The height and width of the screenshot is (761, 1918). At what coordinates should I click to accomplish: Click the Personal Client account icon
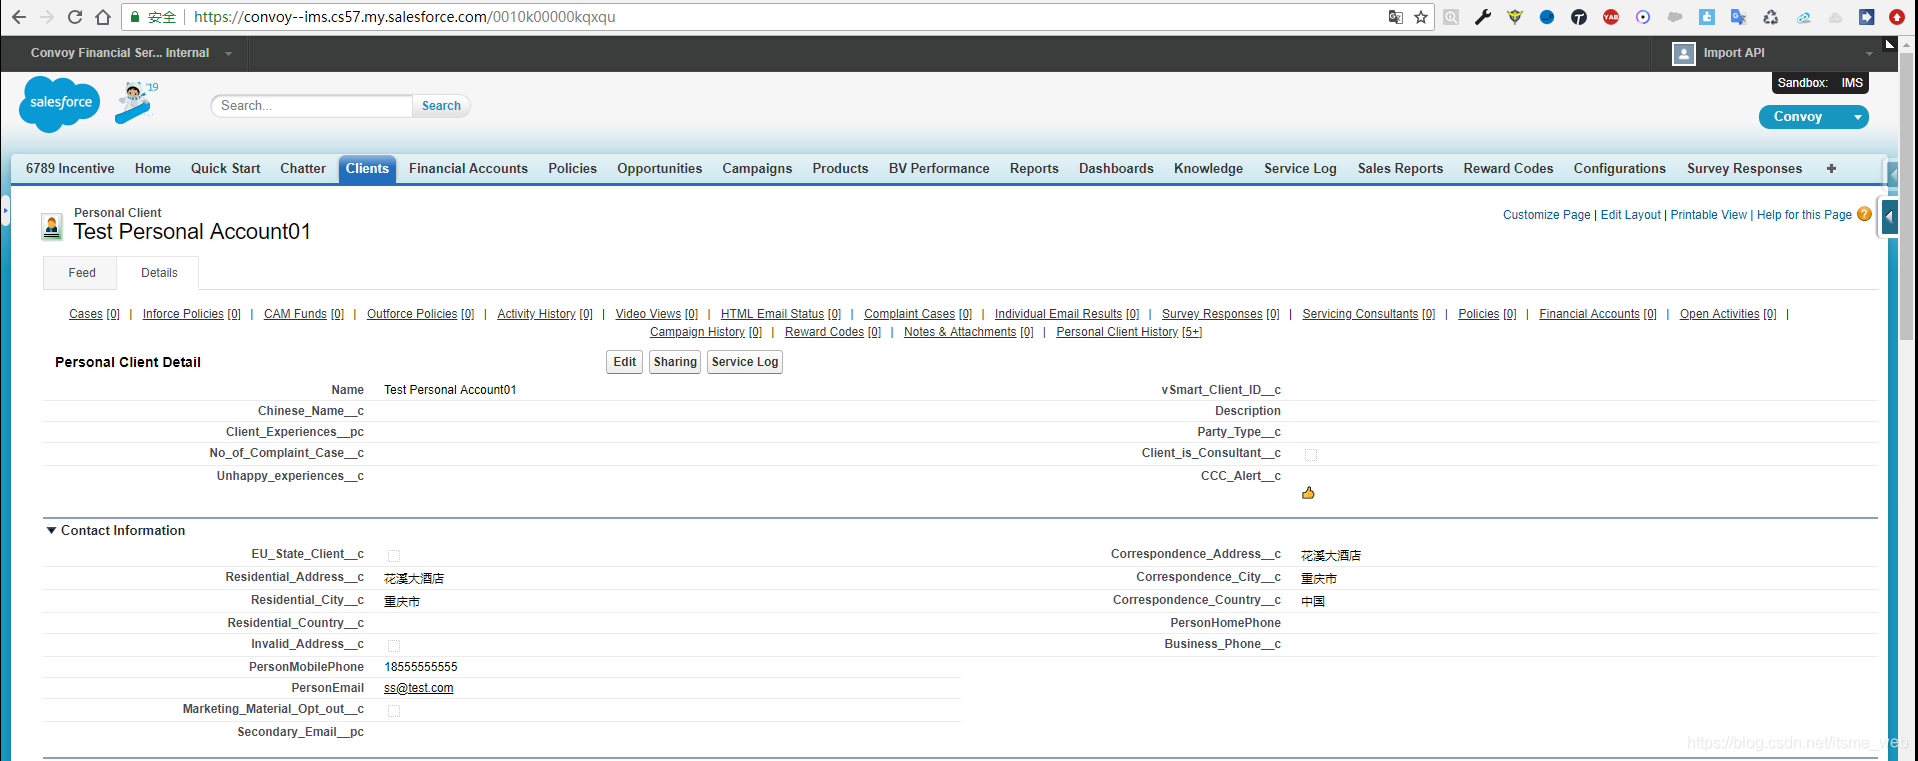[52, 227]
